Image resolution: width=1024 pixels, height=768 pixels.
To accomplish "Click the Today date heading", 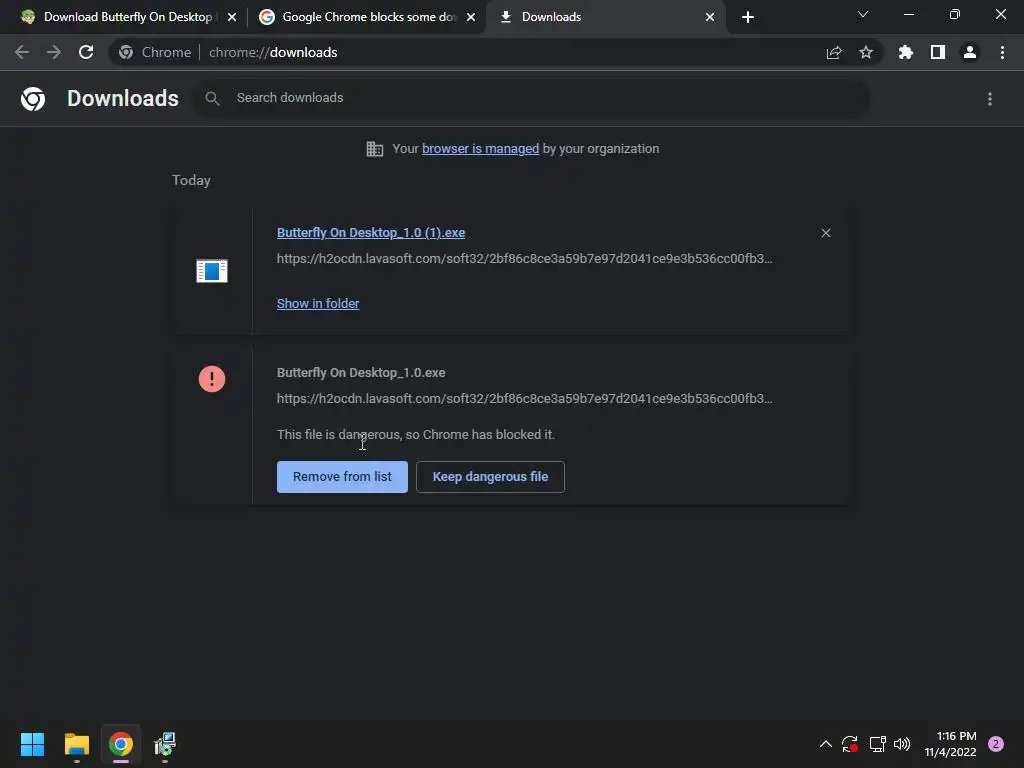I will 191,180.
